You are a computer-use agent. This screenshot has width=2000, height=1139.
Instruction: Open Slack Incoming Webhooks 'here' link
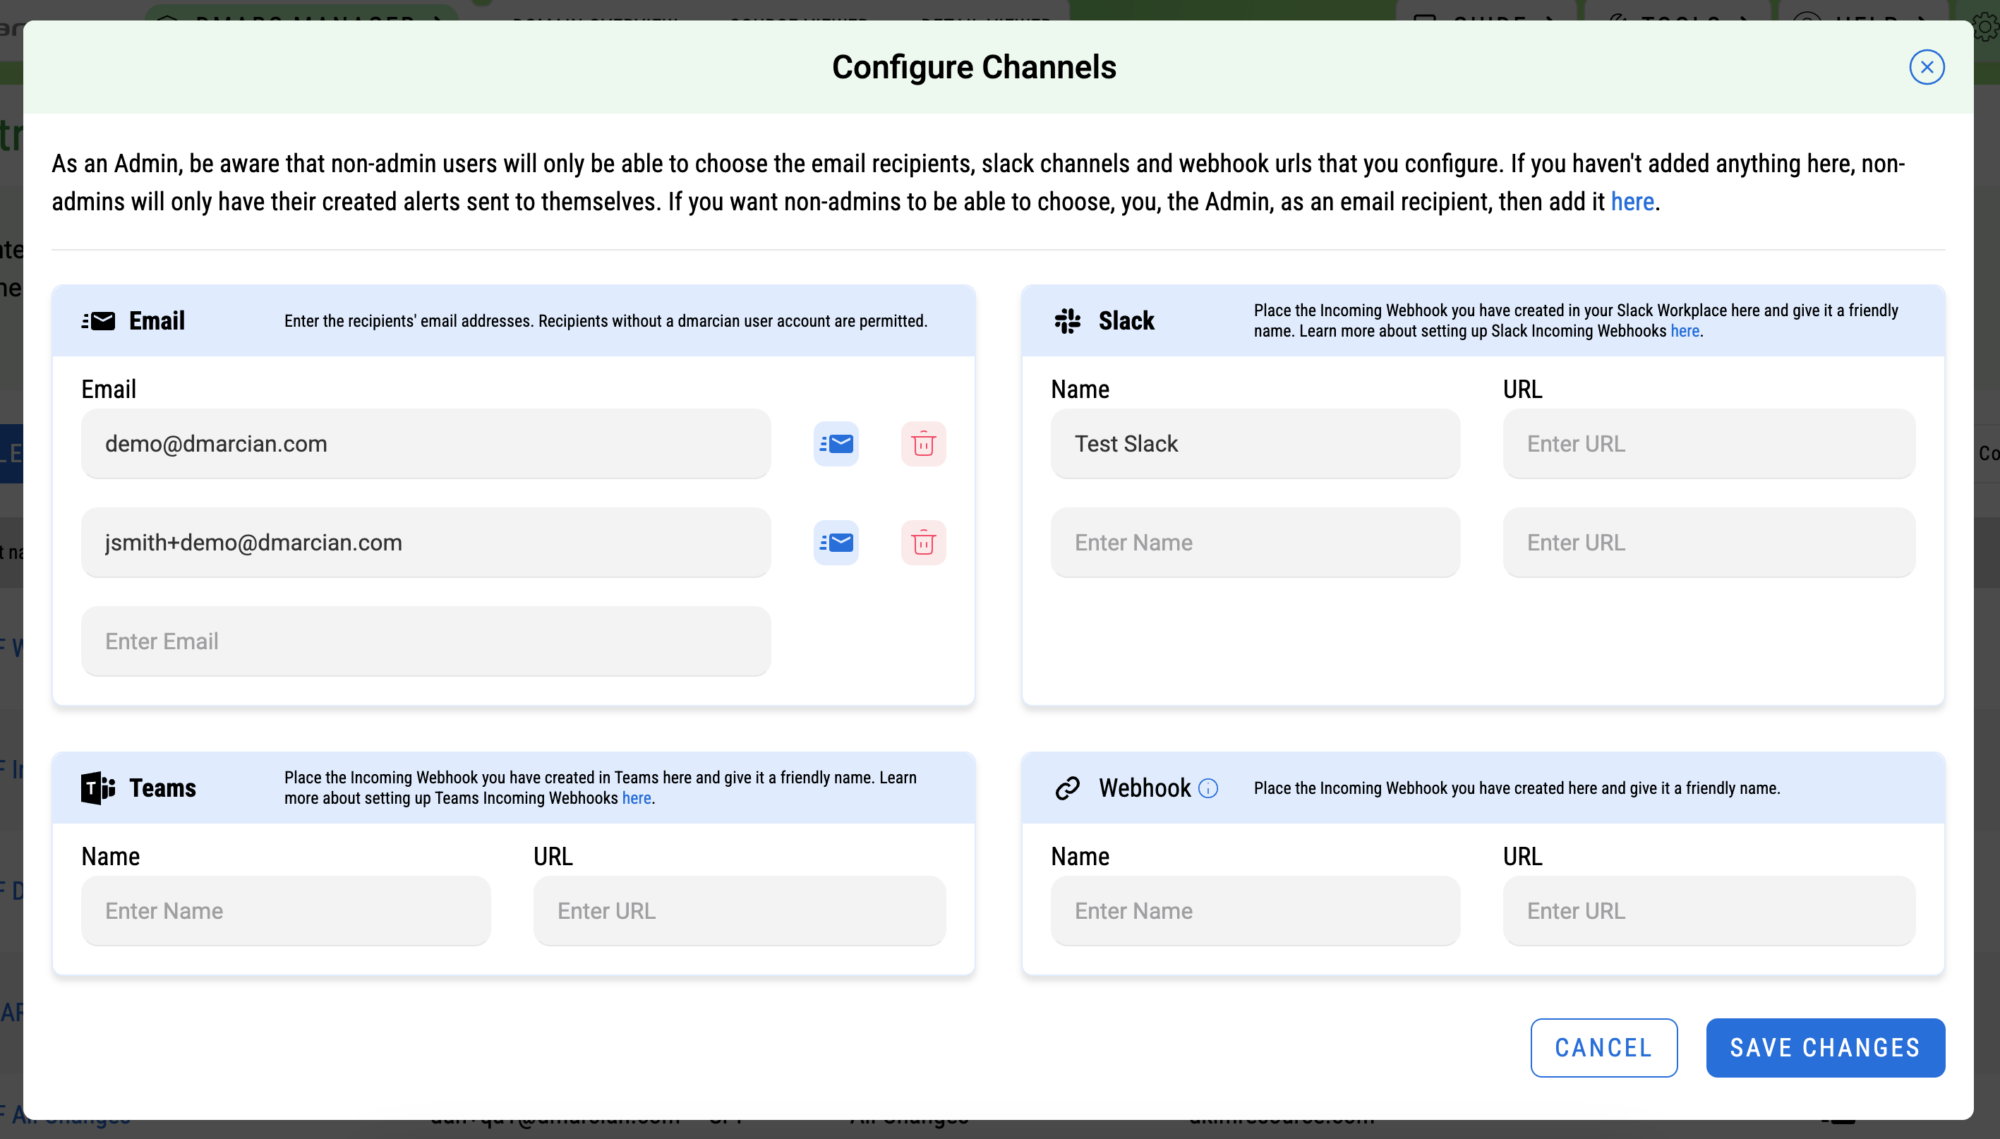pos(1684,331)
